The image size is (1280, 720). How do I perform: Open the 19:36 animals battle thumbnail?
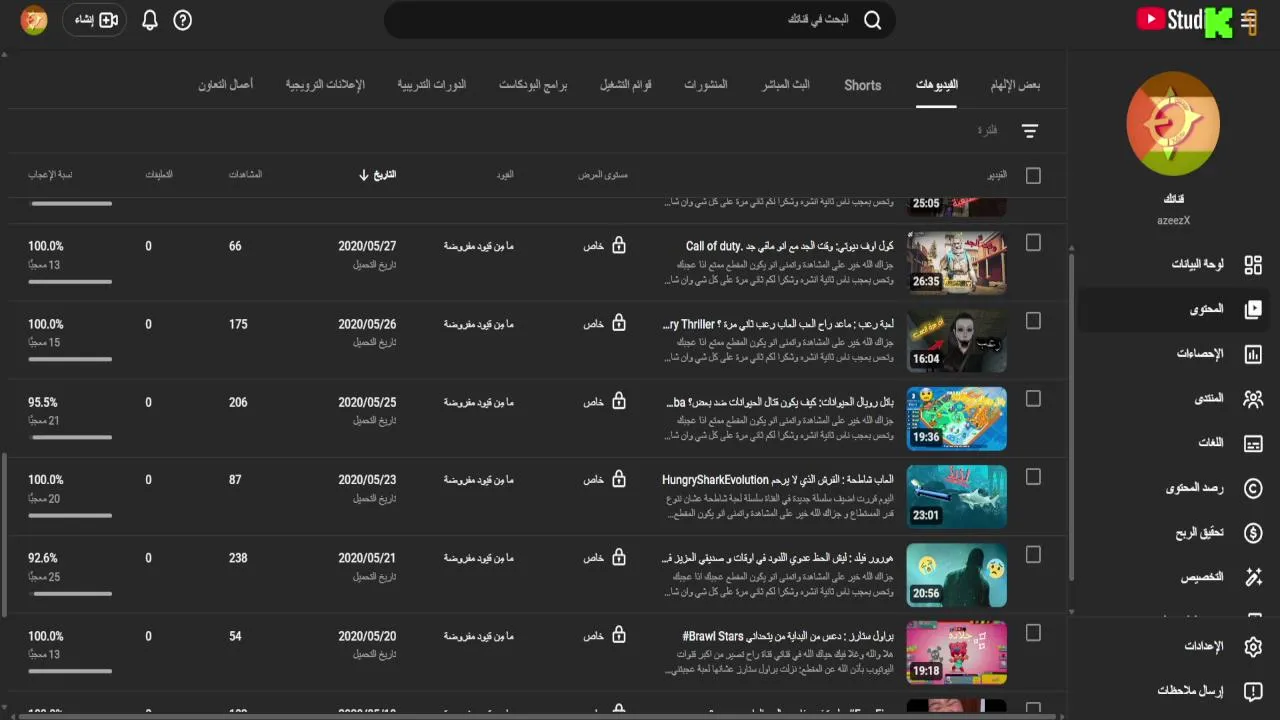click(957, 419)
